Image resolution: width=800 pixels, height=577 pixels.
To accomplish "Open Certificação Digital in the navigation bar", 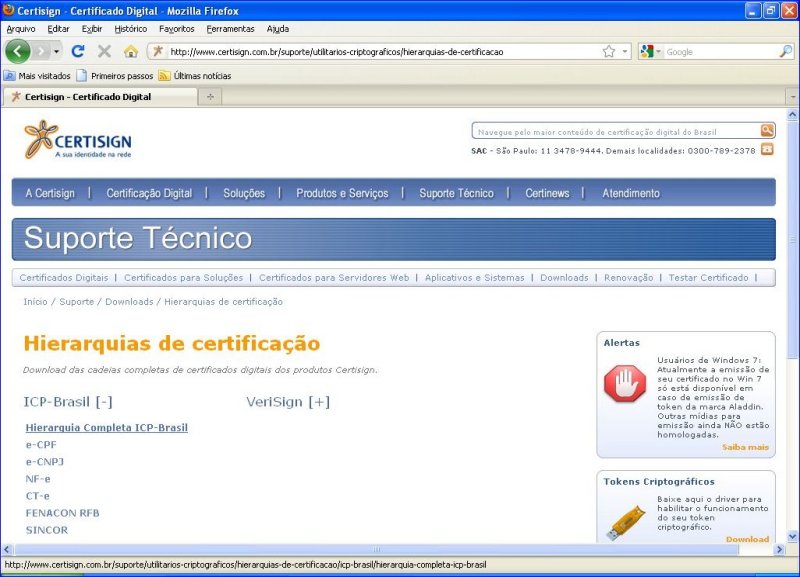I will (x=149, y=193).
